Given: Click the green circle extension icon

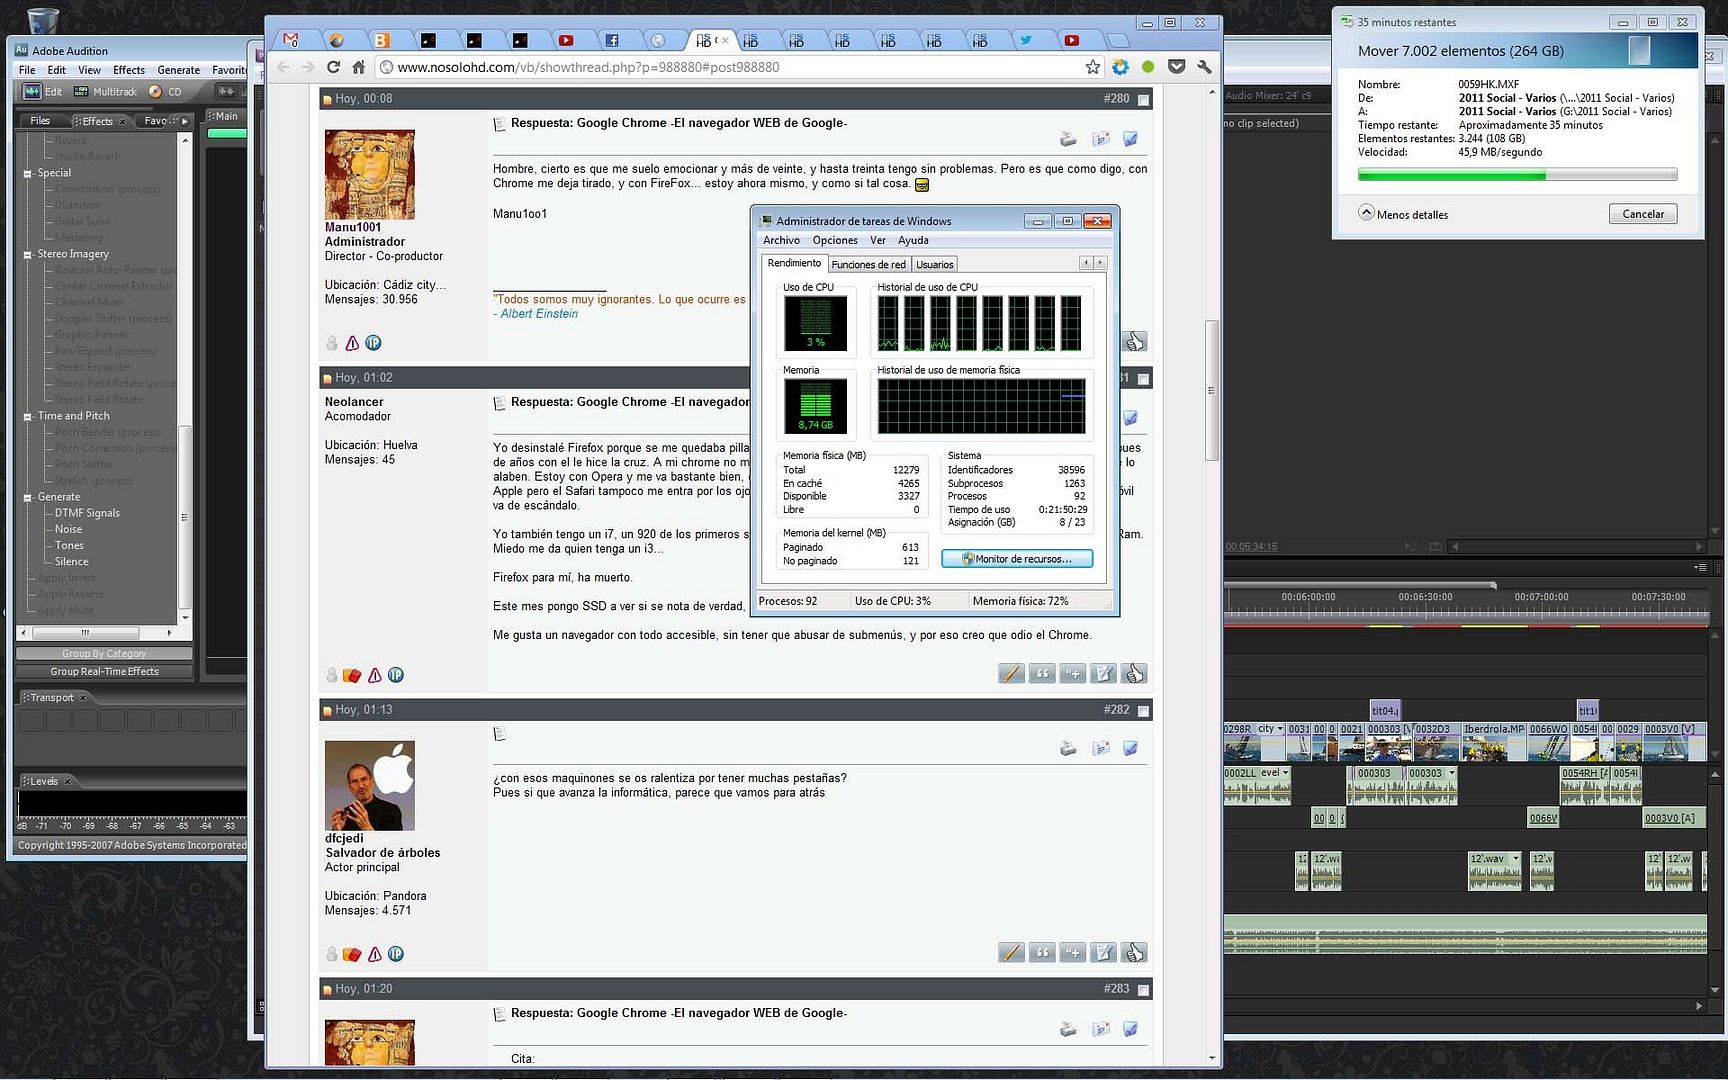Looking at the screenshot, I should click(1148, 67).
